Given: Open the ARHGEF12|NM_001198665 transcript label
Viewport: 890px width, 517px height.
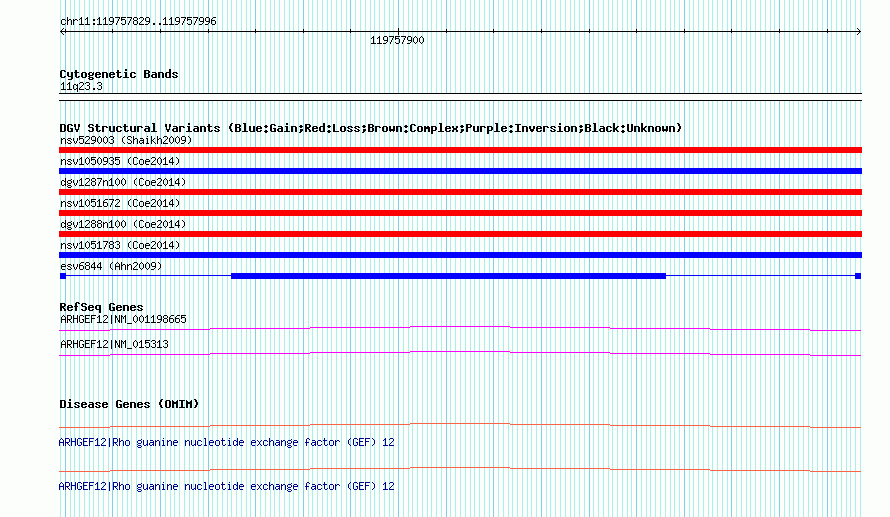Looking at the screenshot, I should tap(123, 320).
